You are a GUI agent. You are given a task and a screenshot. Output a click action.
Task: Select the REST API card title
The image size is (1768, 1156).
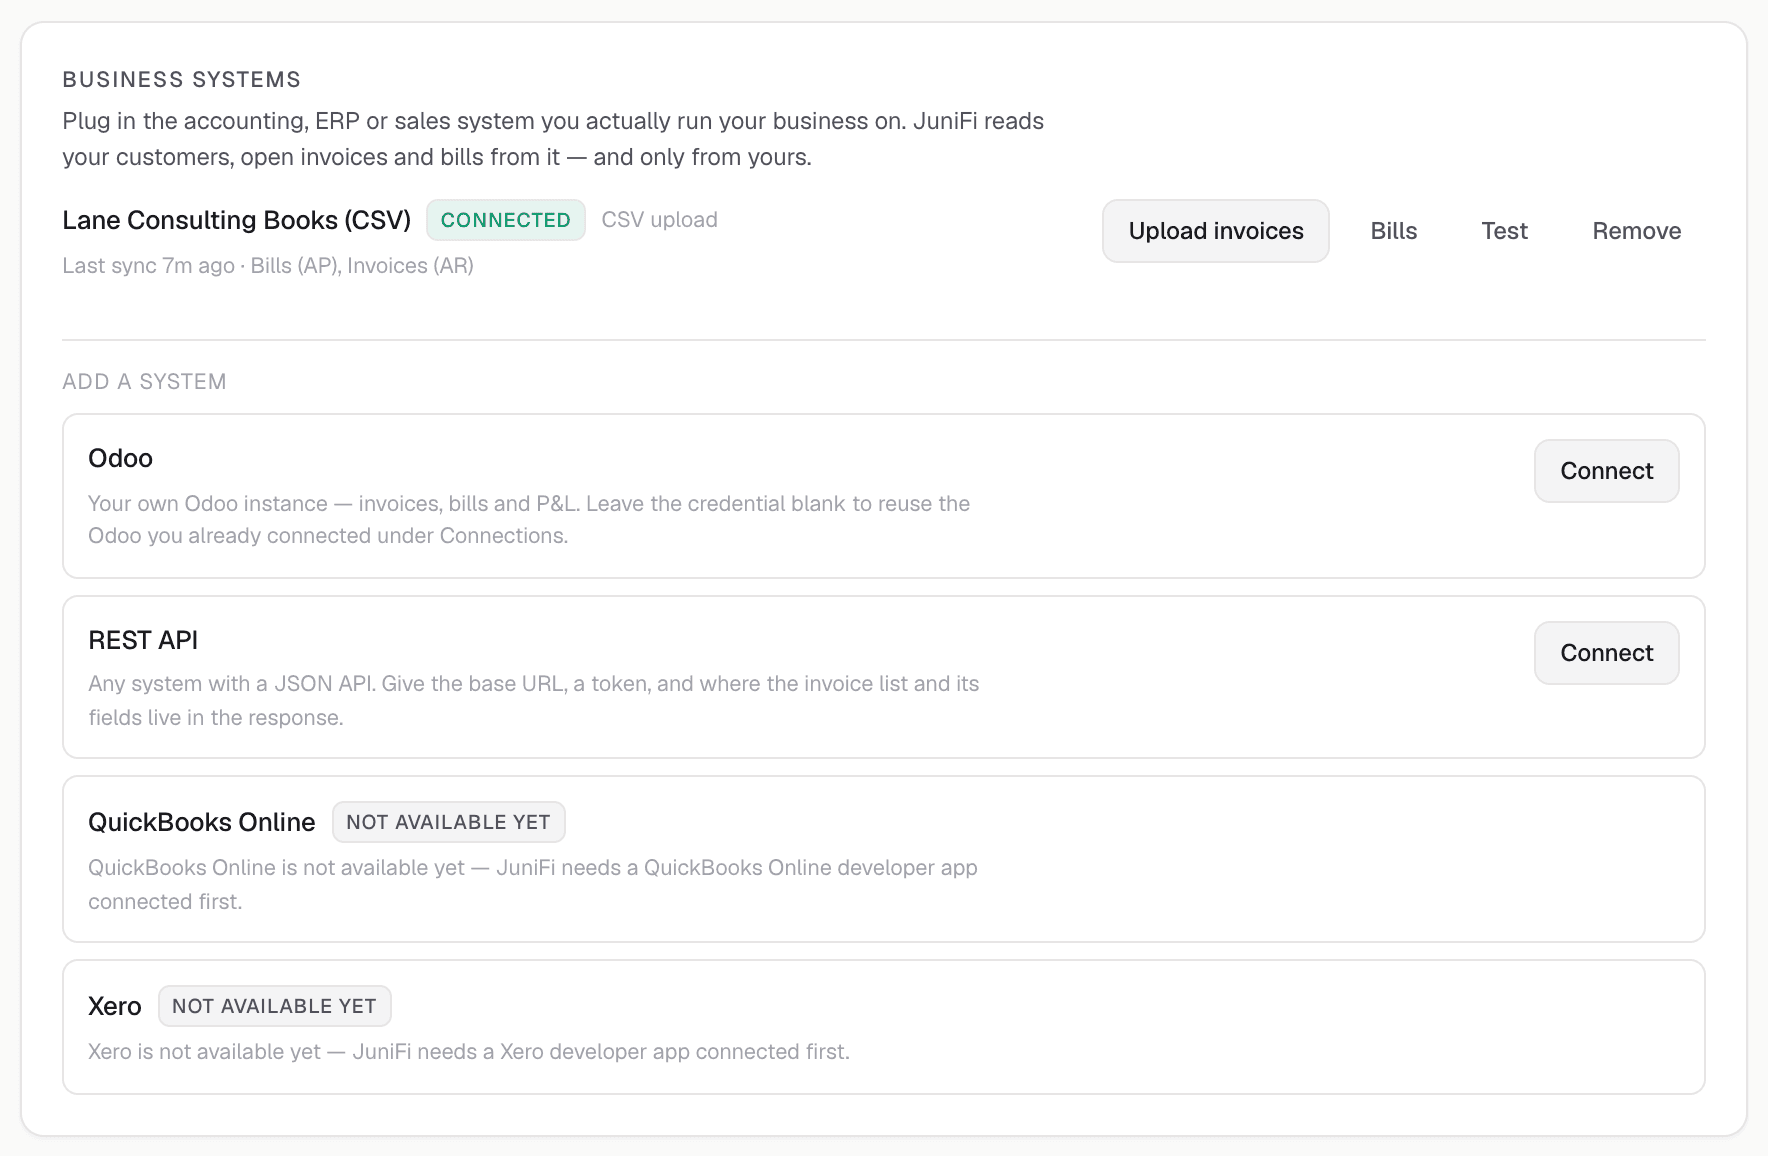[143, 640]
